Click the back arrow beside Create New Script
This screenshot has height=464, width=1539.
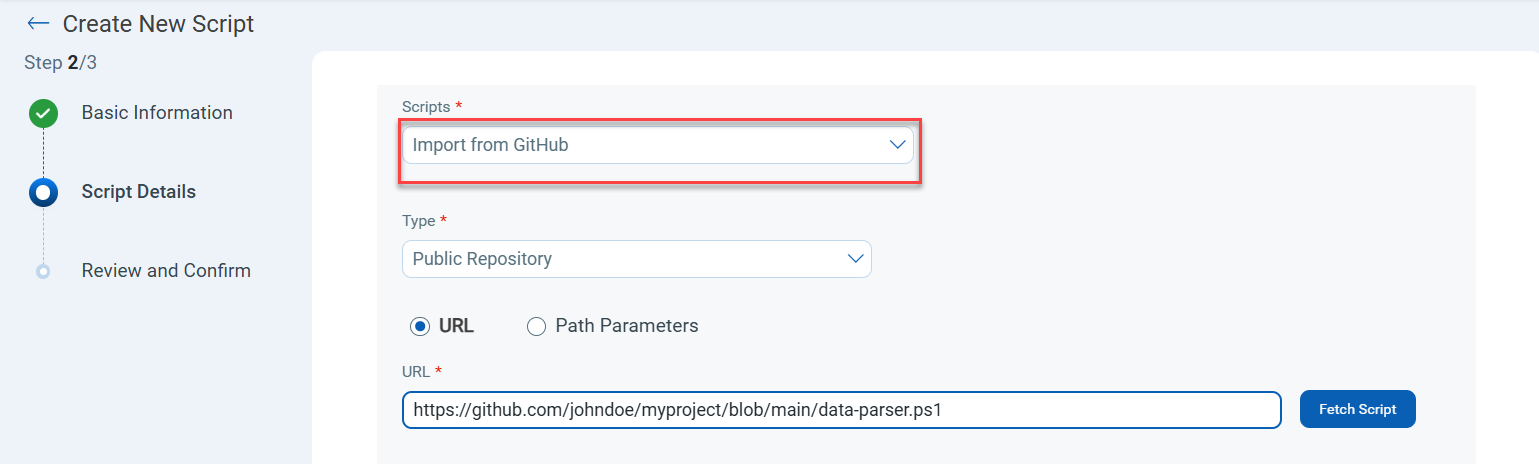click(x=38, y=23)
